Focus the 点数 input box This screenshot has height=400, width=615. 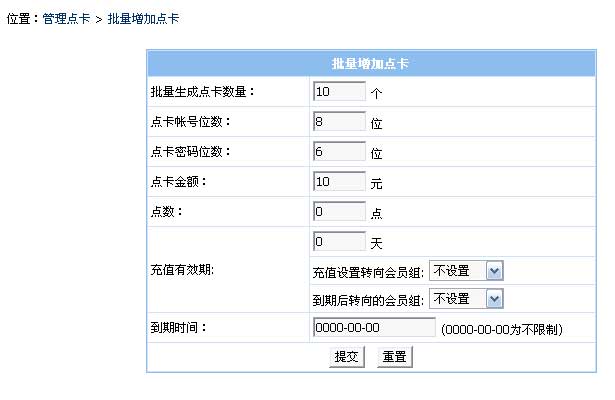(339, 212)
